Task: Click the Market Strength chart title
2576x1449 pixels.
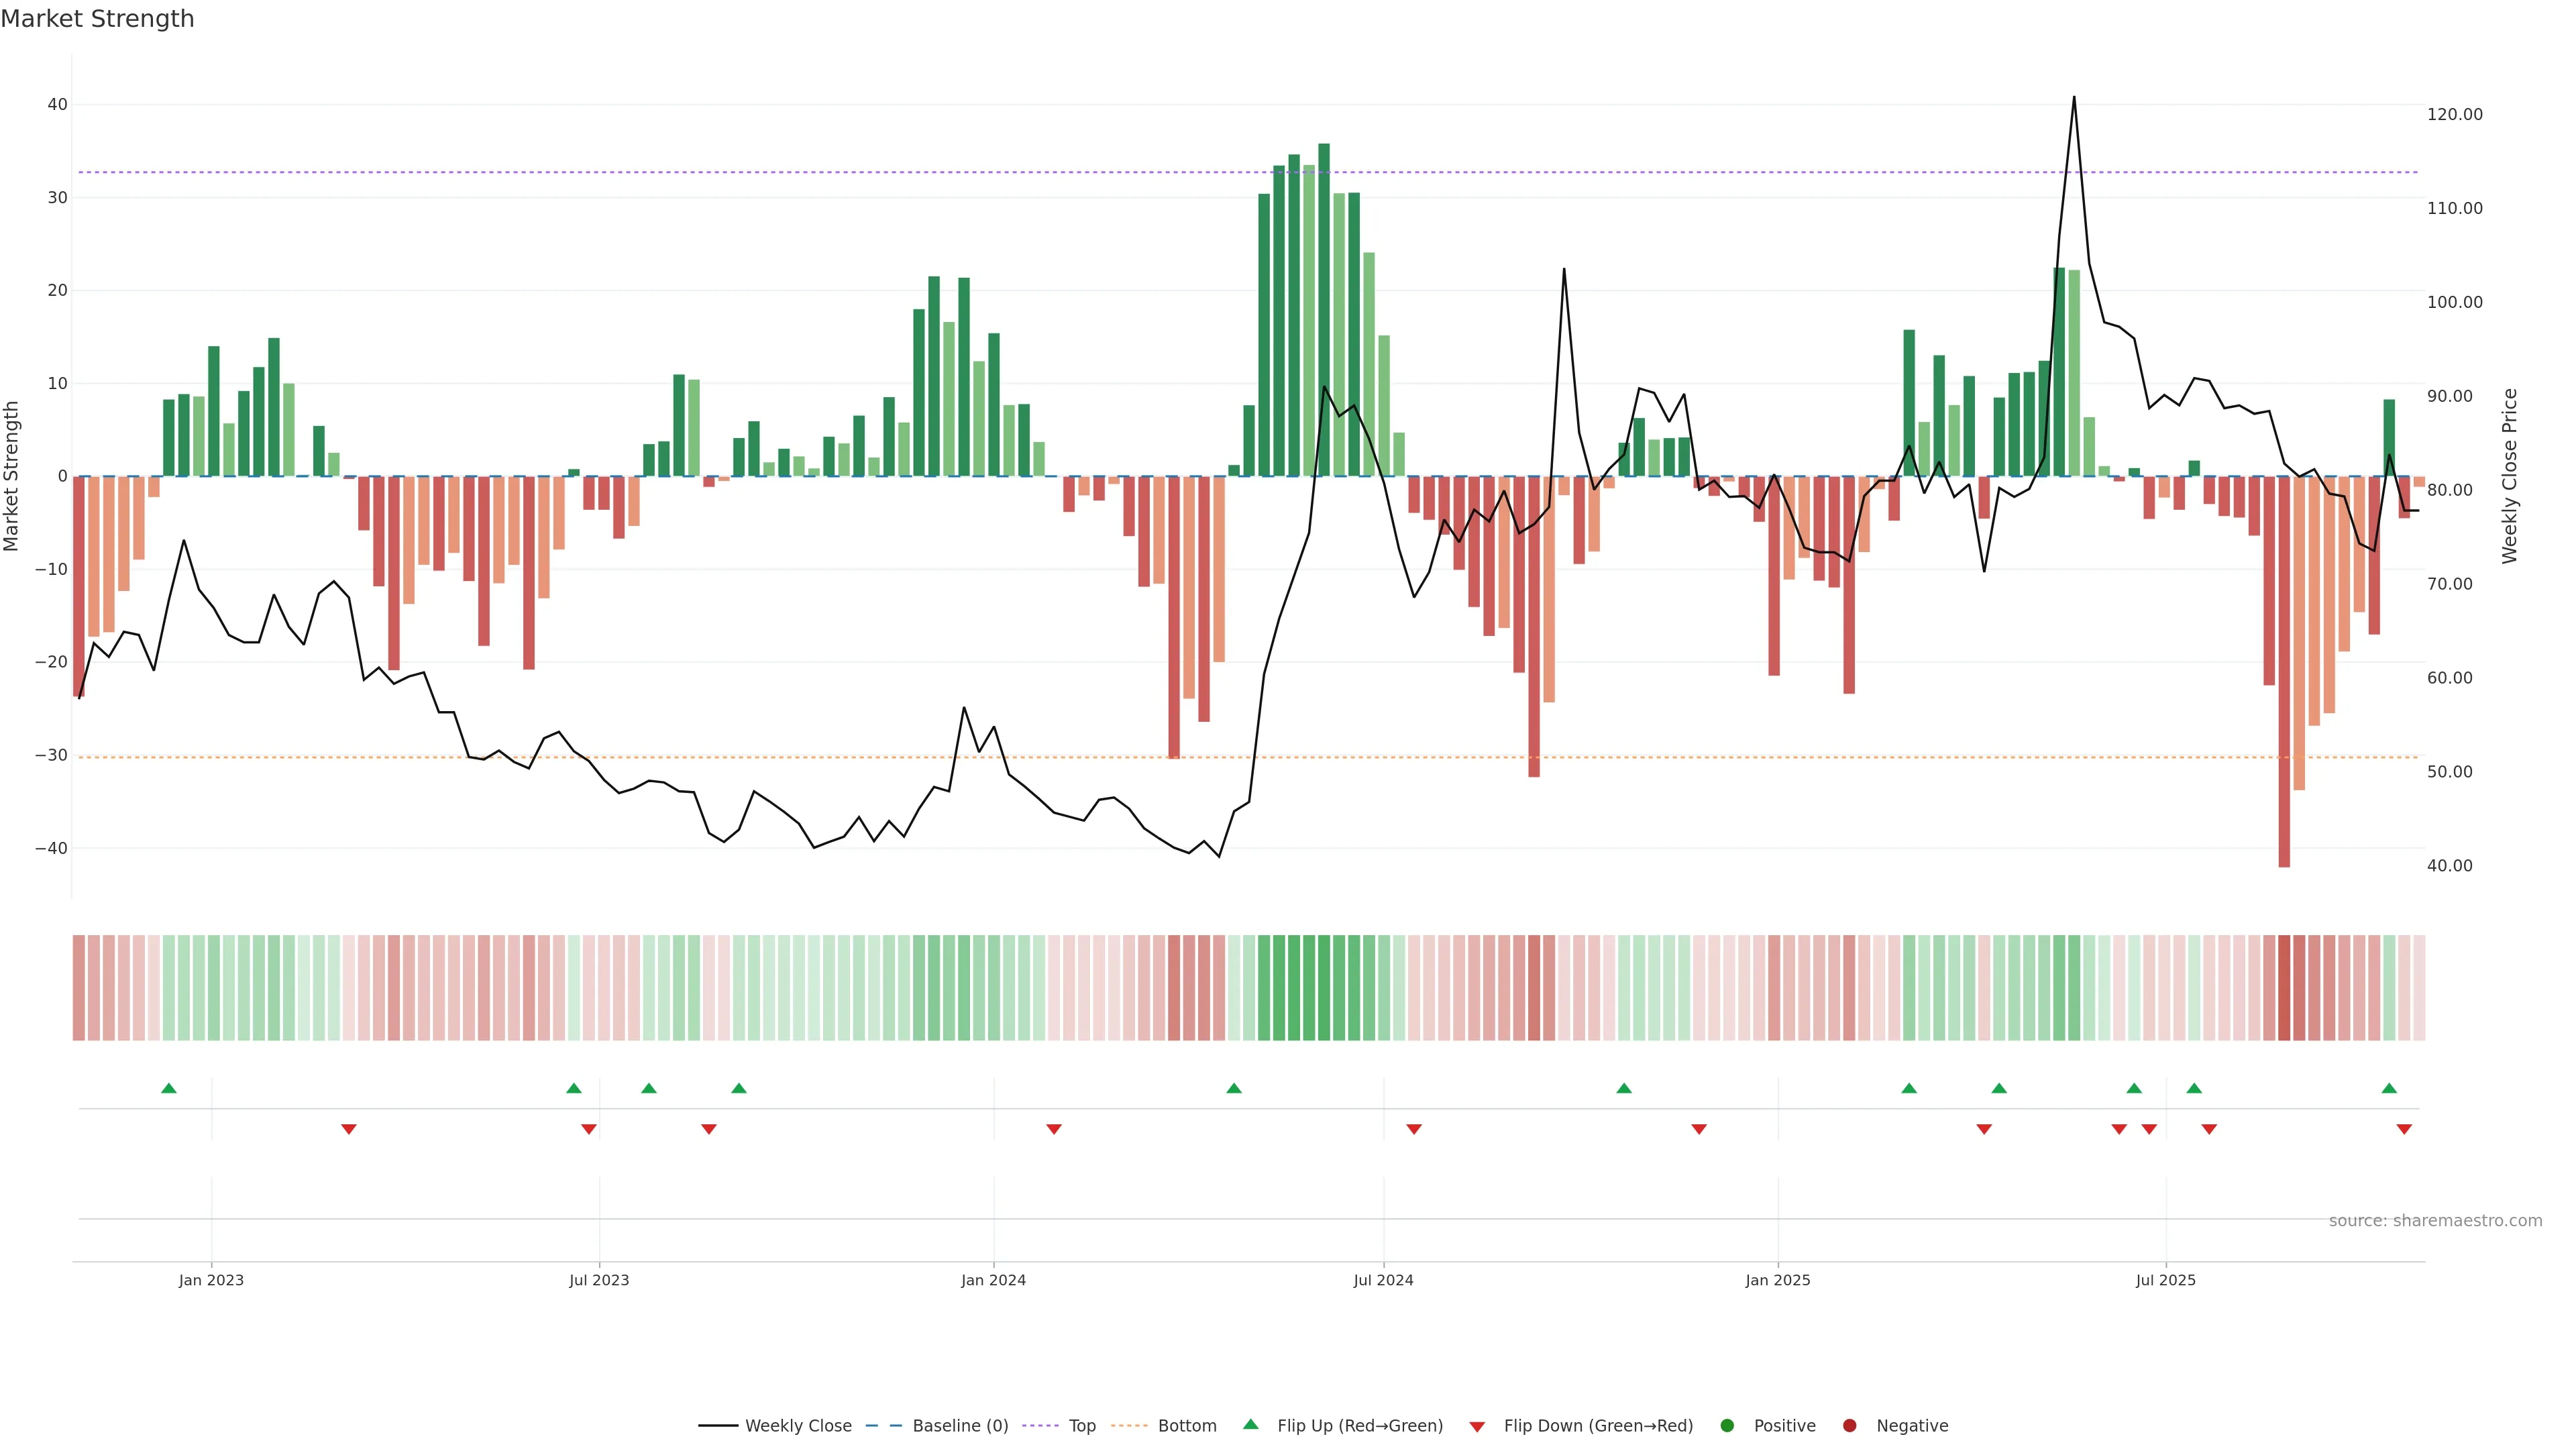Action: pos(97,19)
